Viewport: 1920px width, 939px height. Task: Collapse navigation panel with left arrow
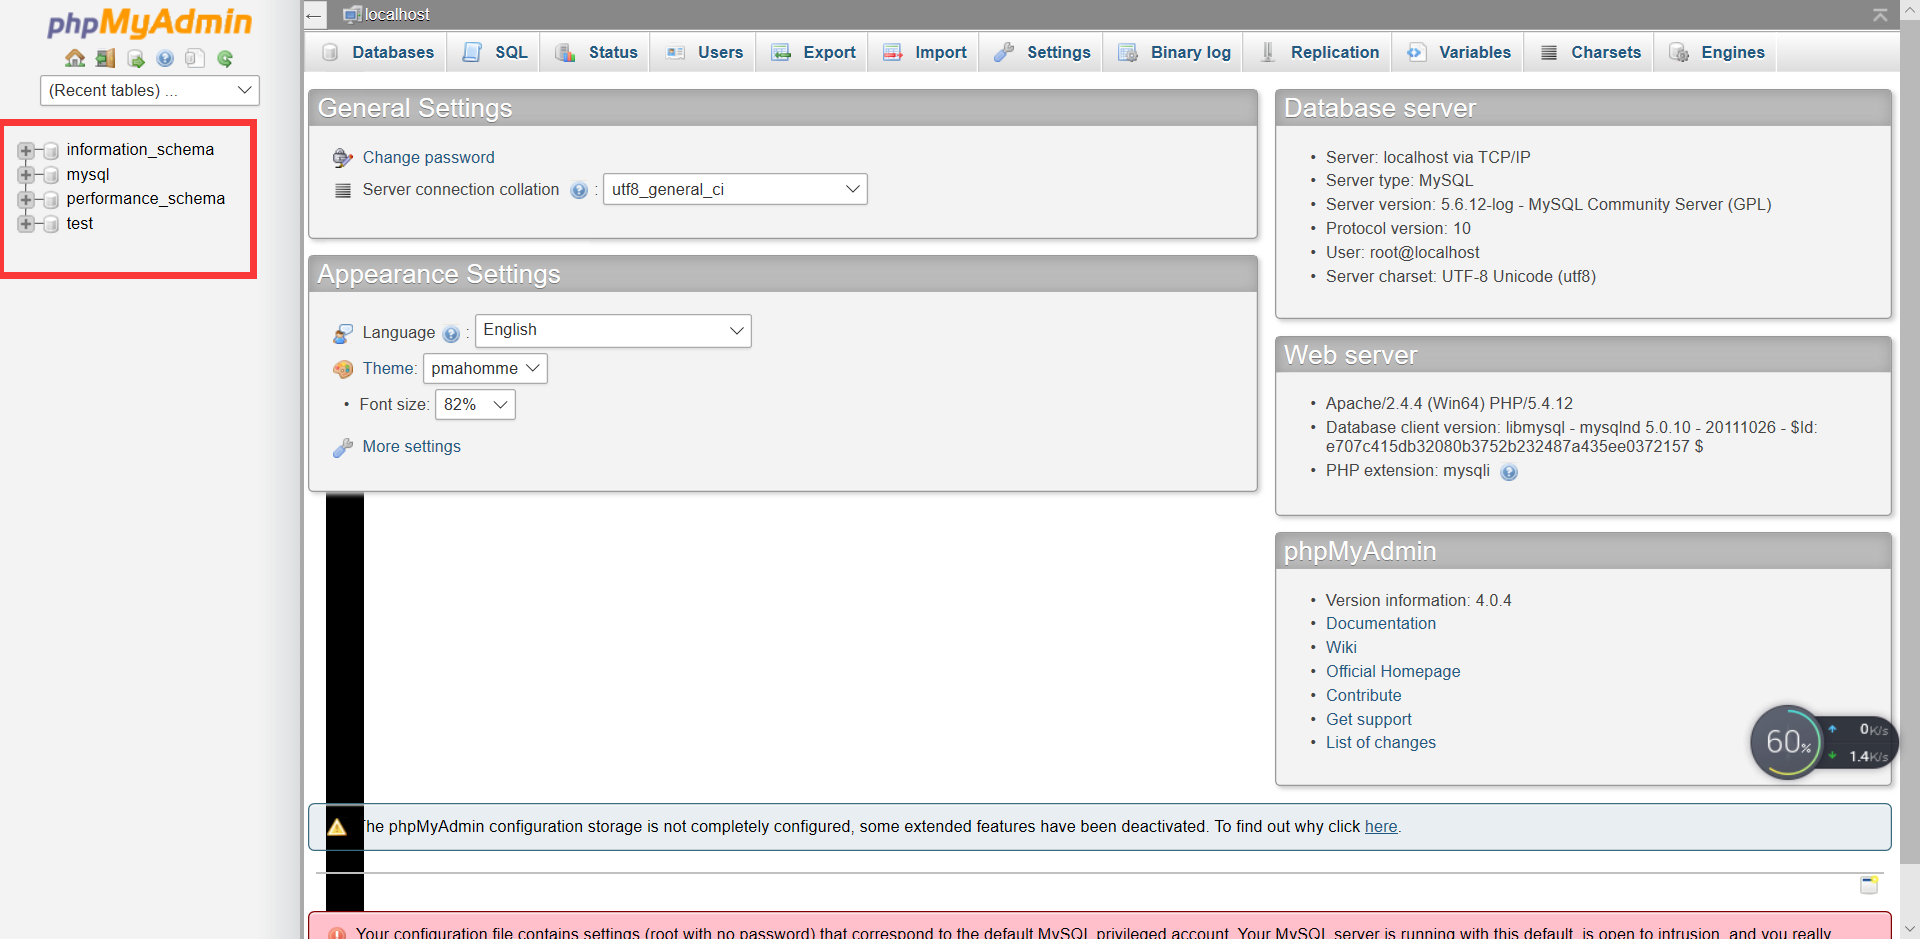coord(314,15)
